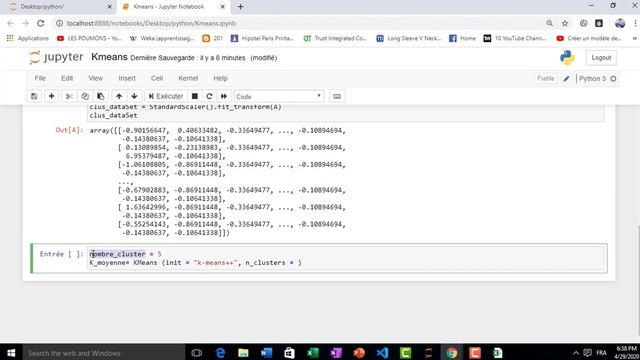
Task: Bookmark this page with the star icon
Action: 565,23
